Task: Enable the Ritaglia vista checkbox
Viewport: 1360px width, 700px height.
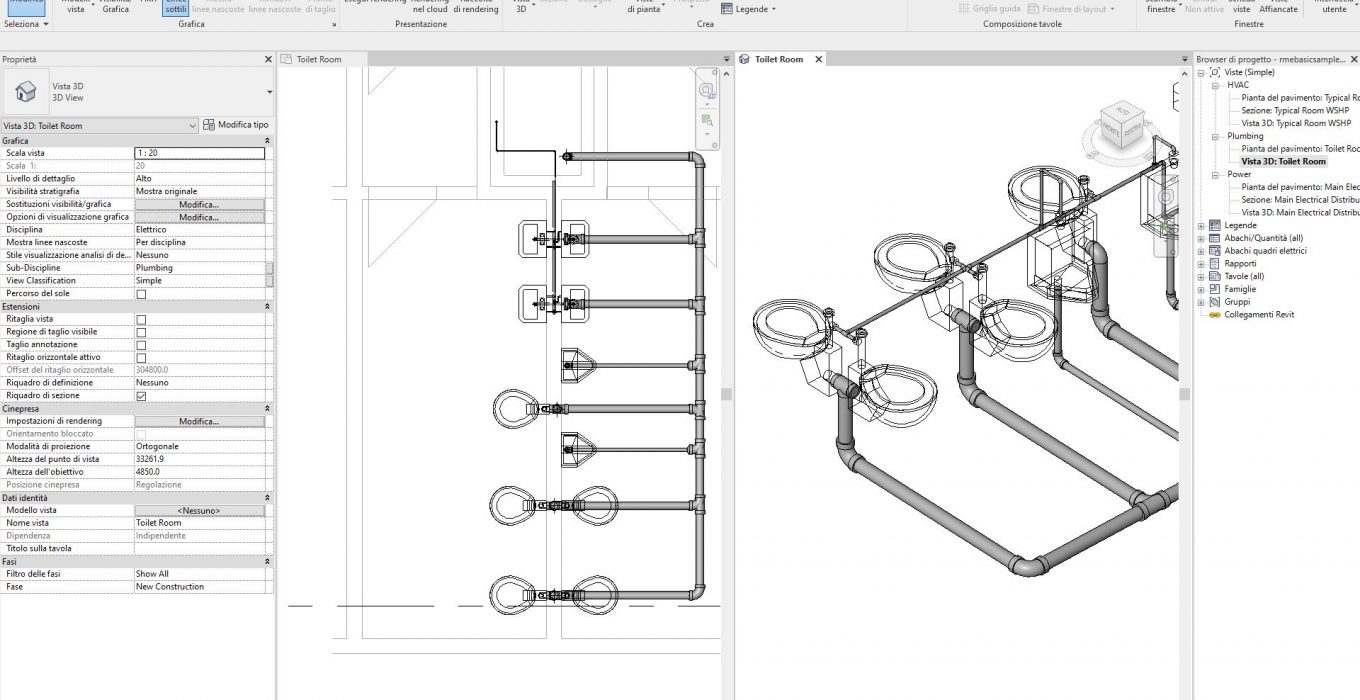Action: [x=141, y=319]
